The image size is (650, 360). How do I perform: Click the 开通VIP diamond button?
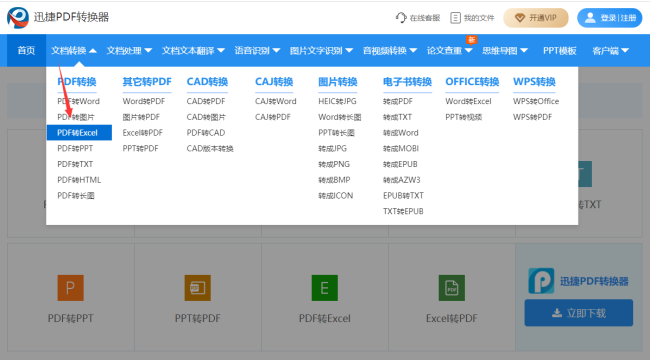[x=536, y=18]
